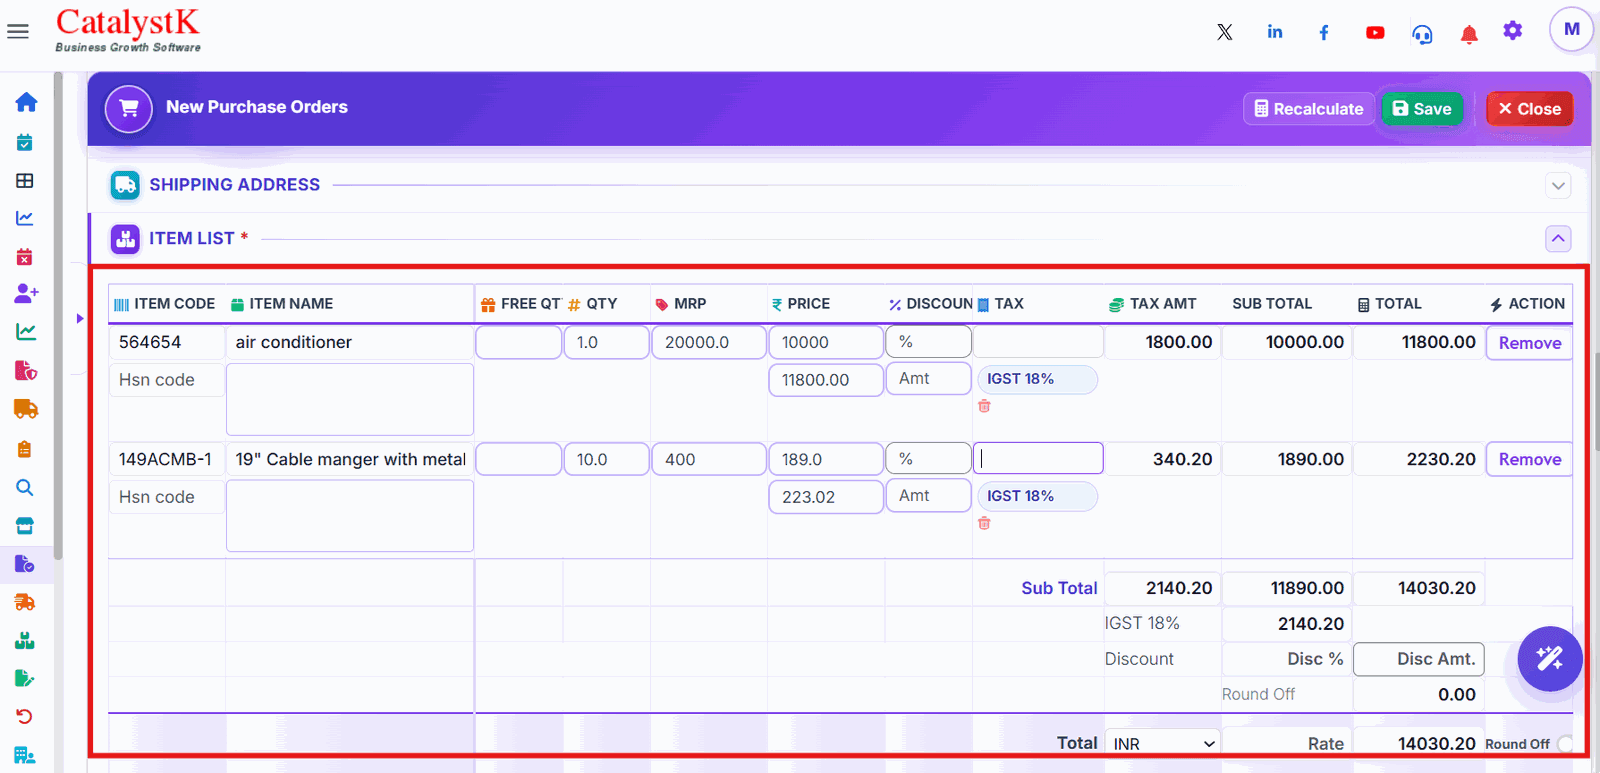
Task: Open notifications bell icon
Action: coord(1469,35)
